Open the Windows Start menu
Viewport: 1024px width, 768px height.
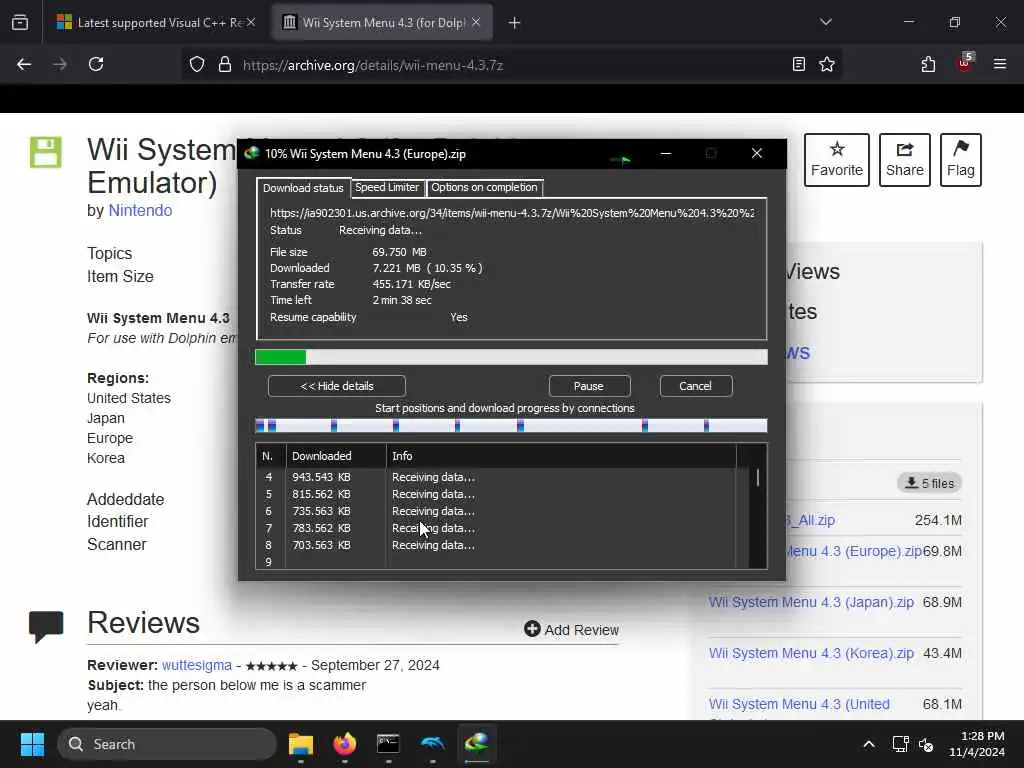32,744
